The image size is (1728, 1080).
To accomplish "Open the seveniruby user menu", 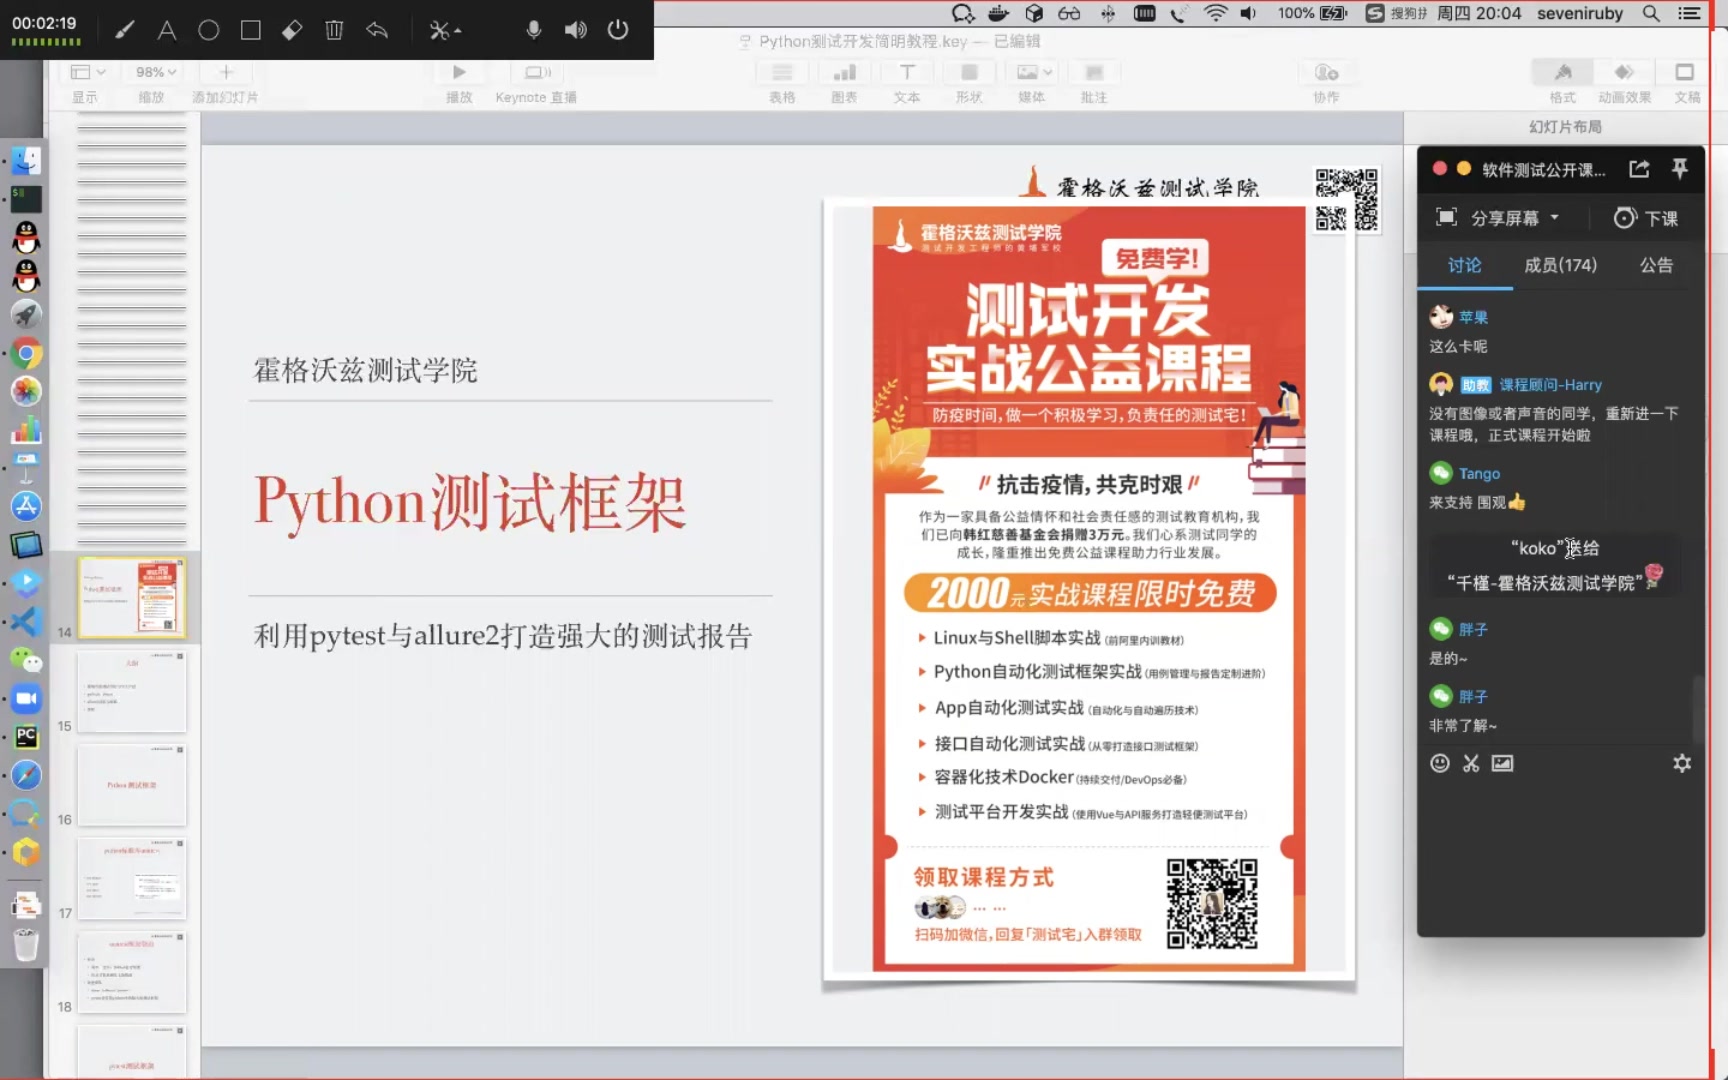I will 1580,13.
